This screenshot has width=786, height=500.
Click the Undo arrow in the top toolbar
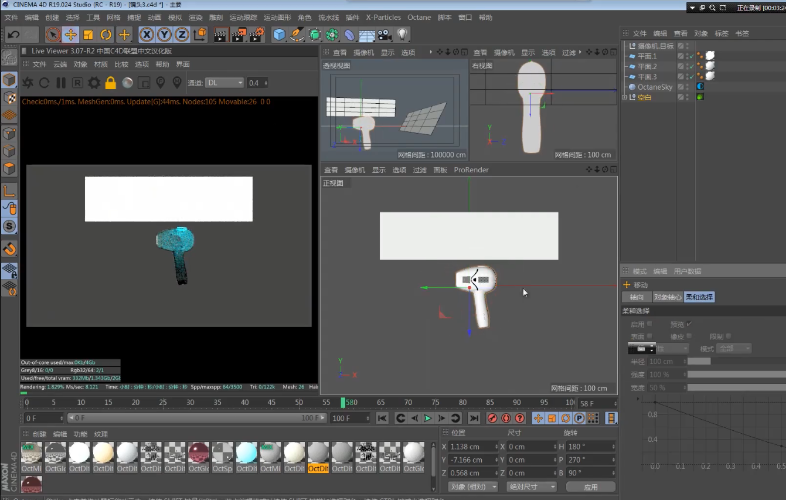click(x=15, y=35)
